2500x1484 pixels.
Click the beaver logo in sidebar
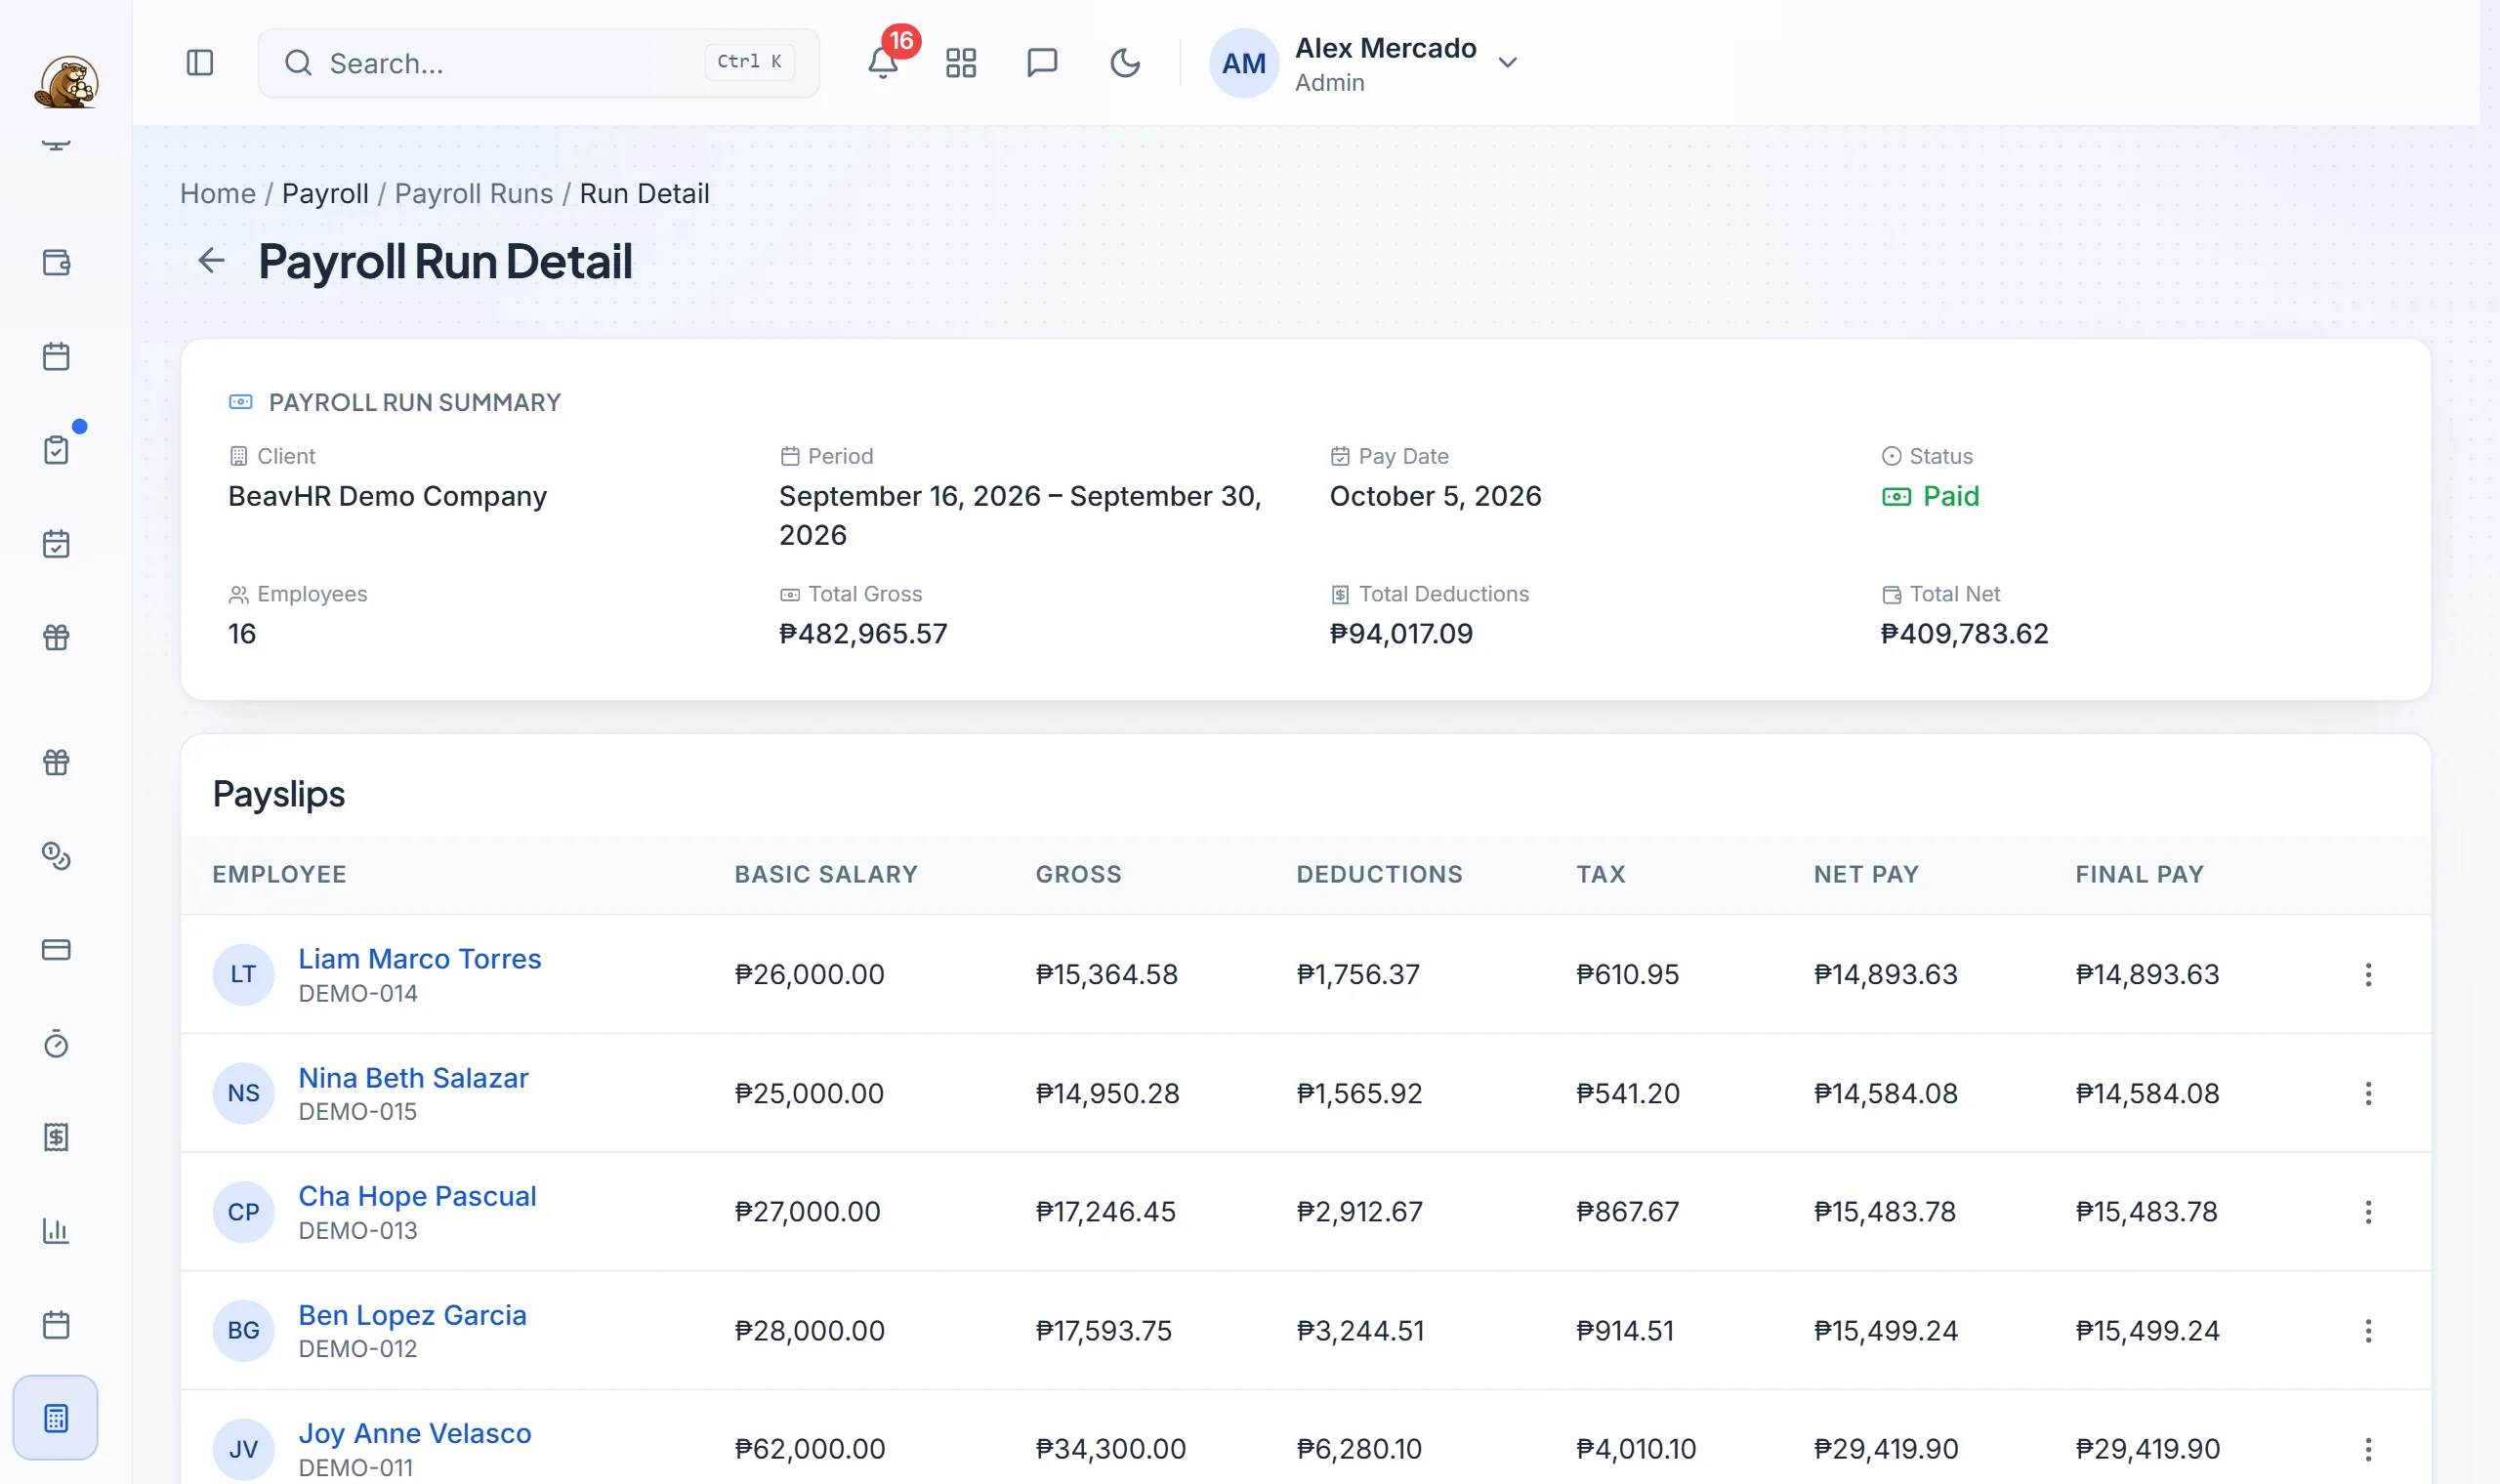point(66,82)
